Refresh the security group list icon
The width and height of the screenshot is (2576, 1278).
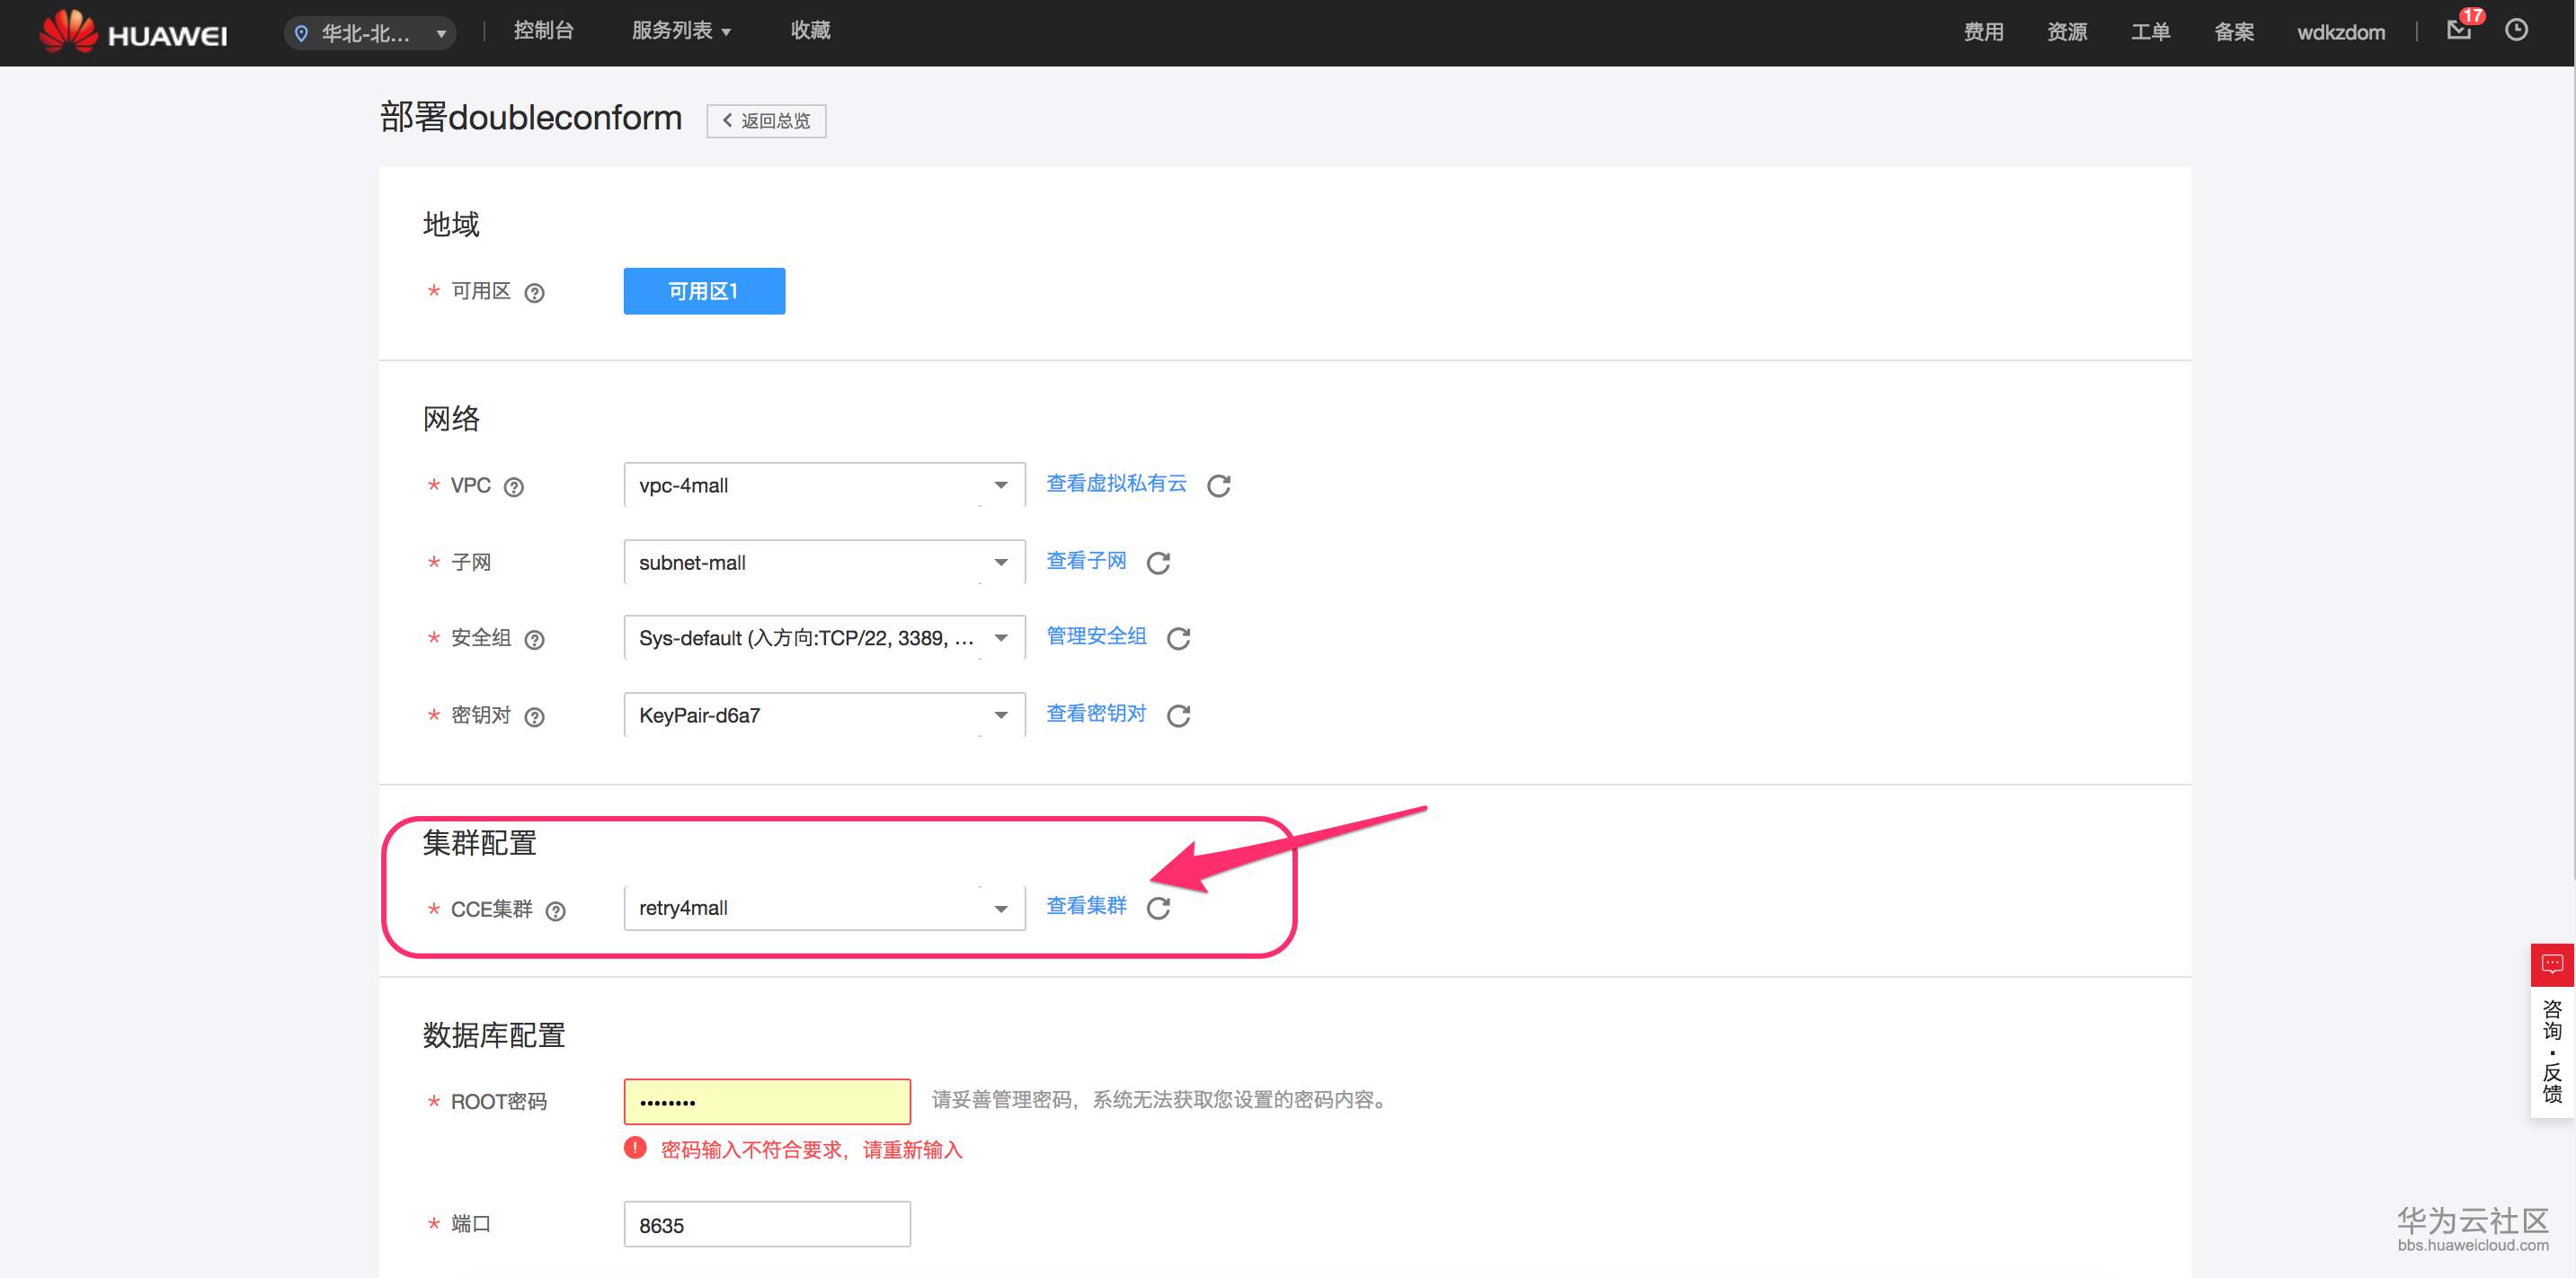(1178, 638)
